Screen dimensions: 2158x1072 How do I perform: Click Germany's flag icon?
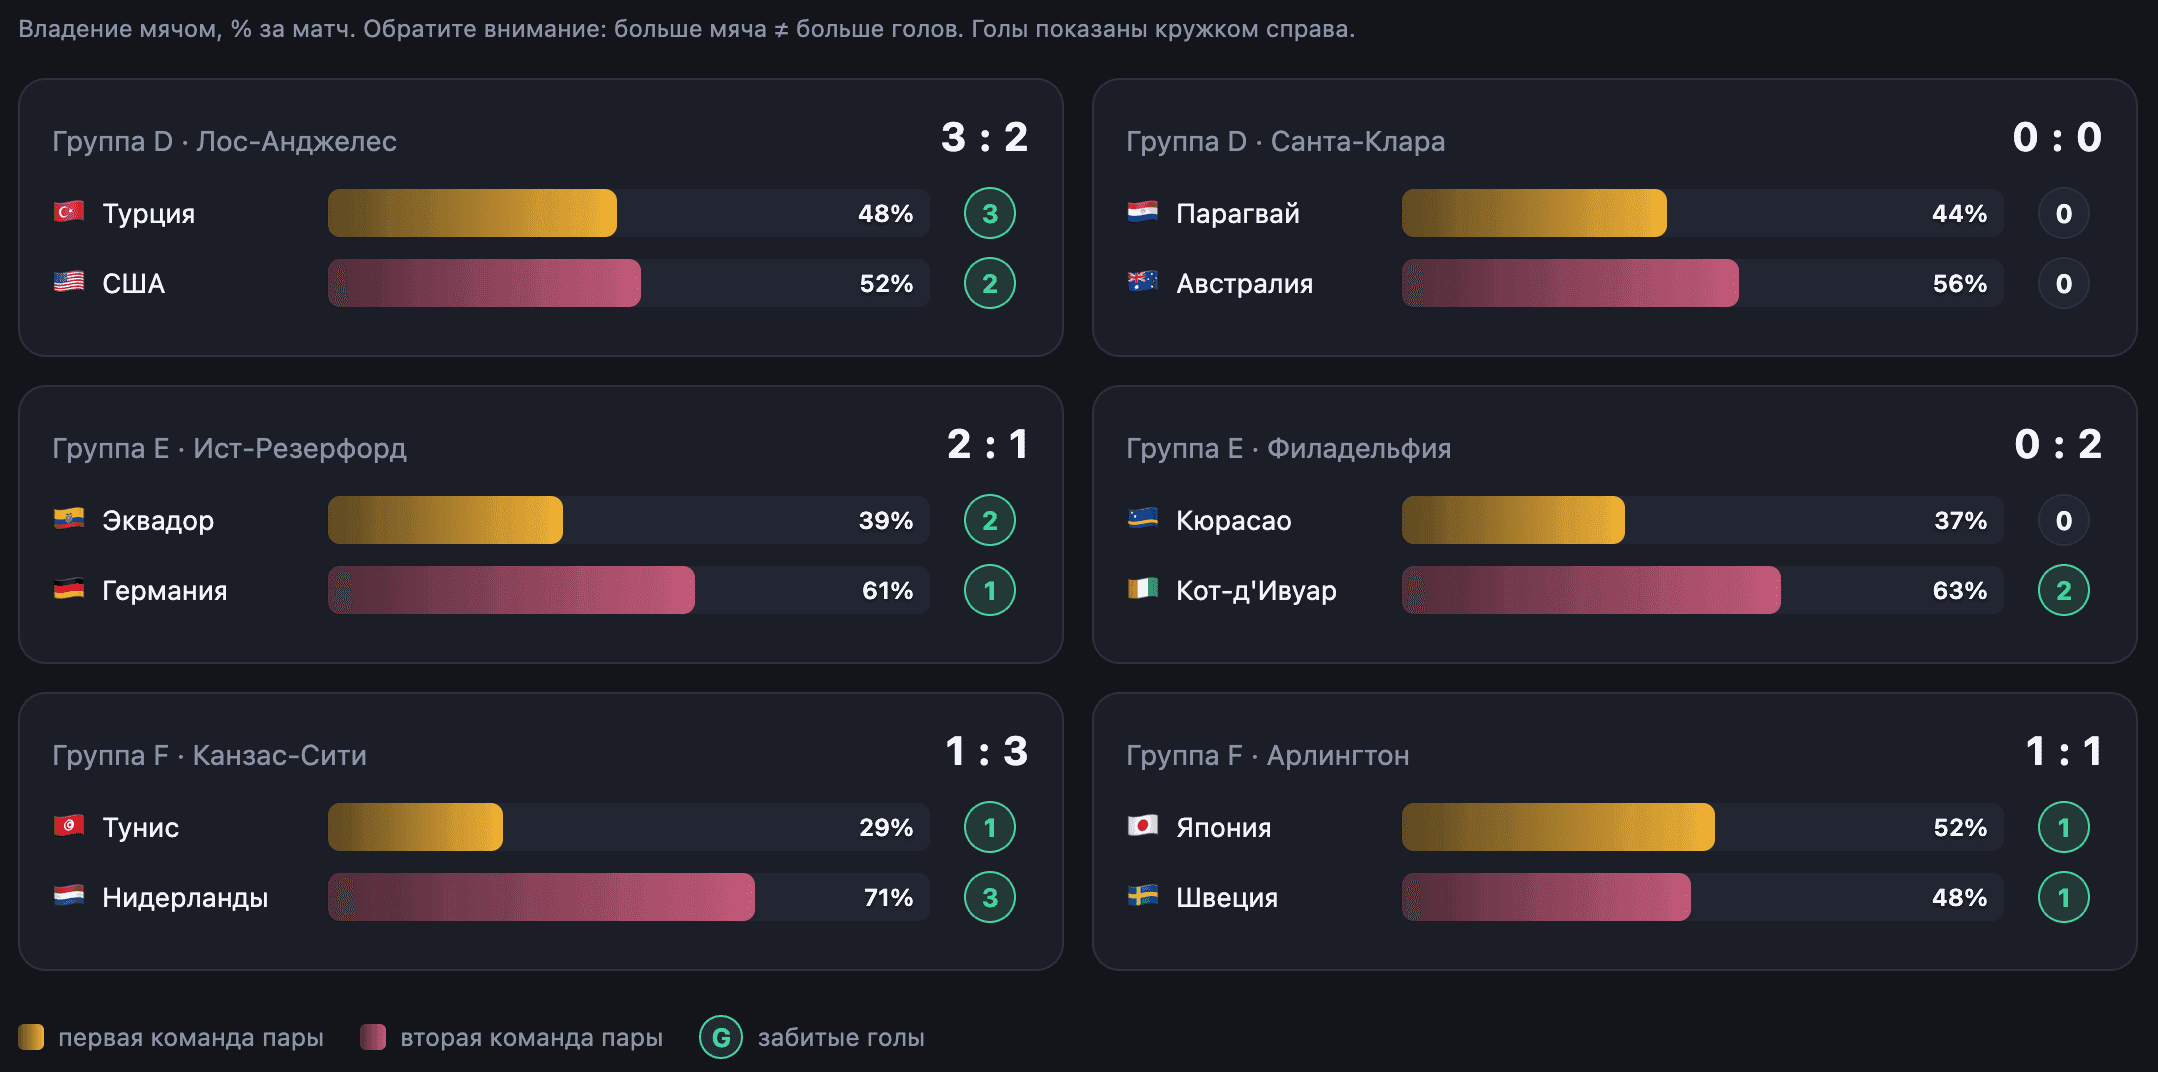[x=69, y=589]
